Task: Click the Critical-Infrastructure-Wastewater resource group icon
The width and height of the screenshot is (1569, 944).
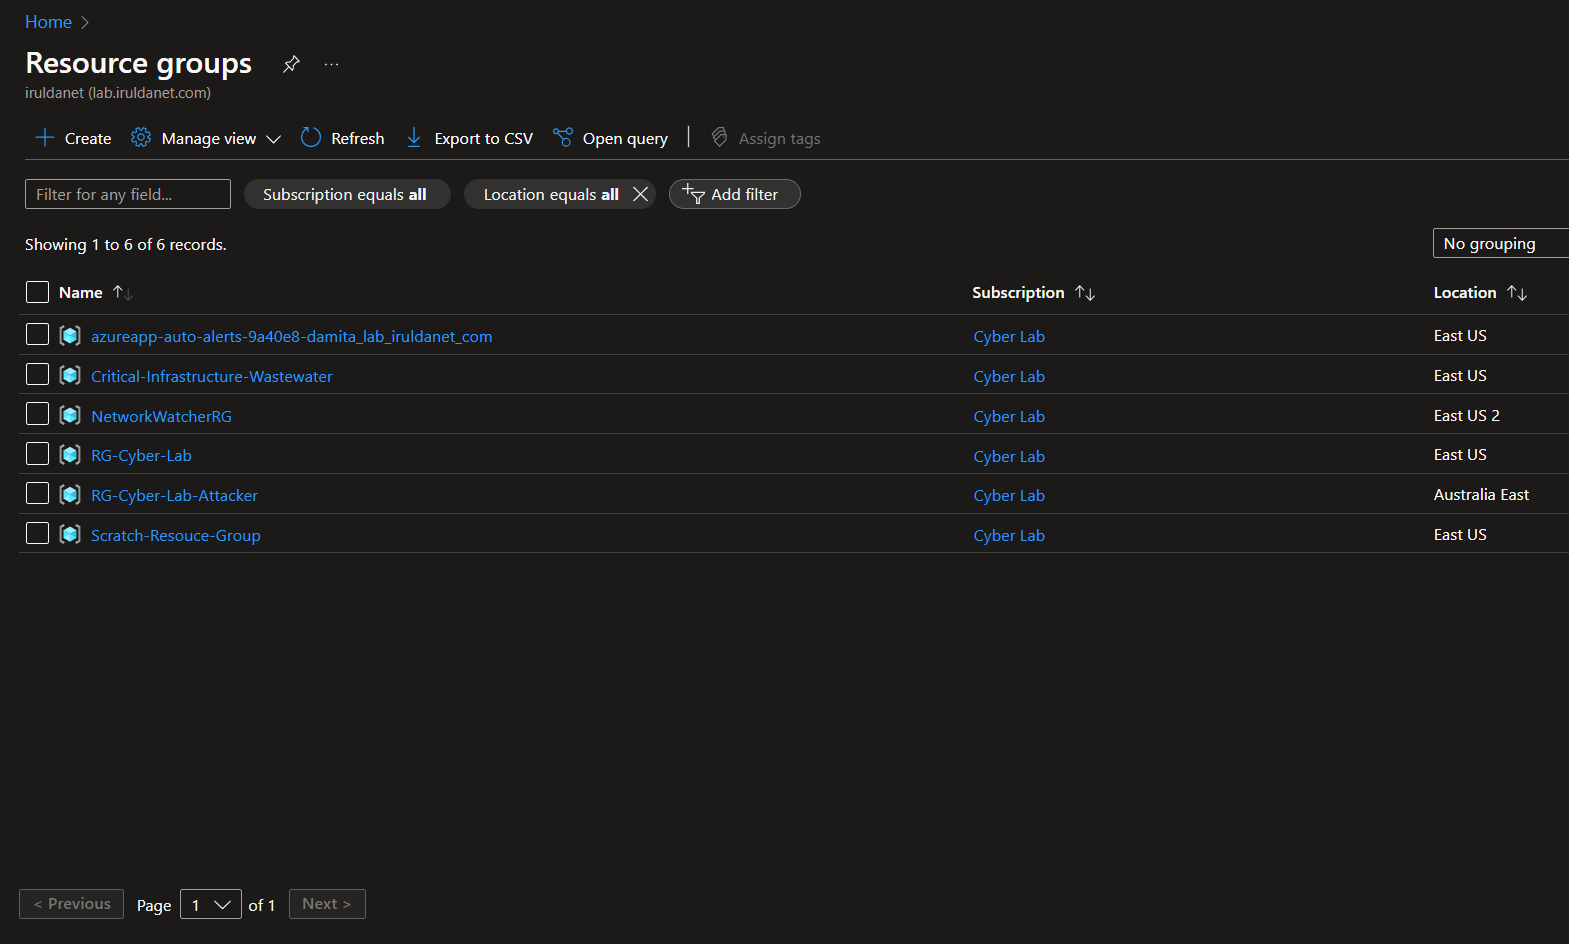Action: tap(70, 375)
